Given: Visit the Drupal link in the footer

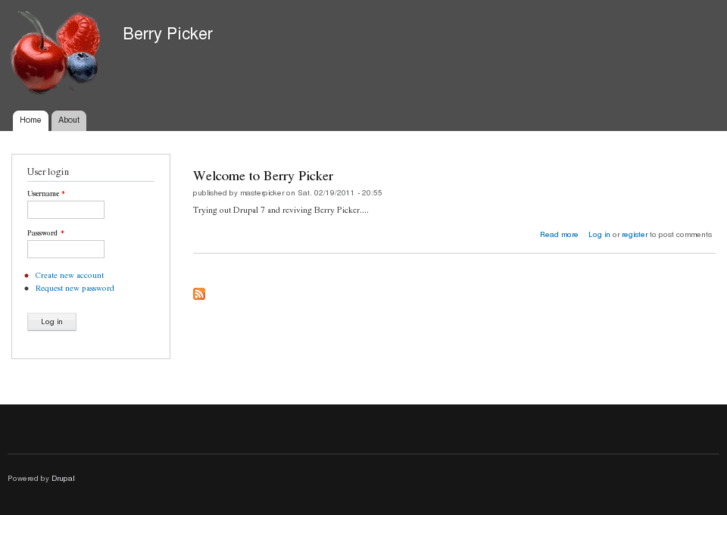Looking at the screenshot, I should pyautogui.click(x=63, y=478).
